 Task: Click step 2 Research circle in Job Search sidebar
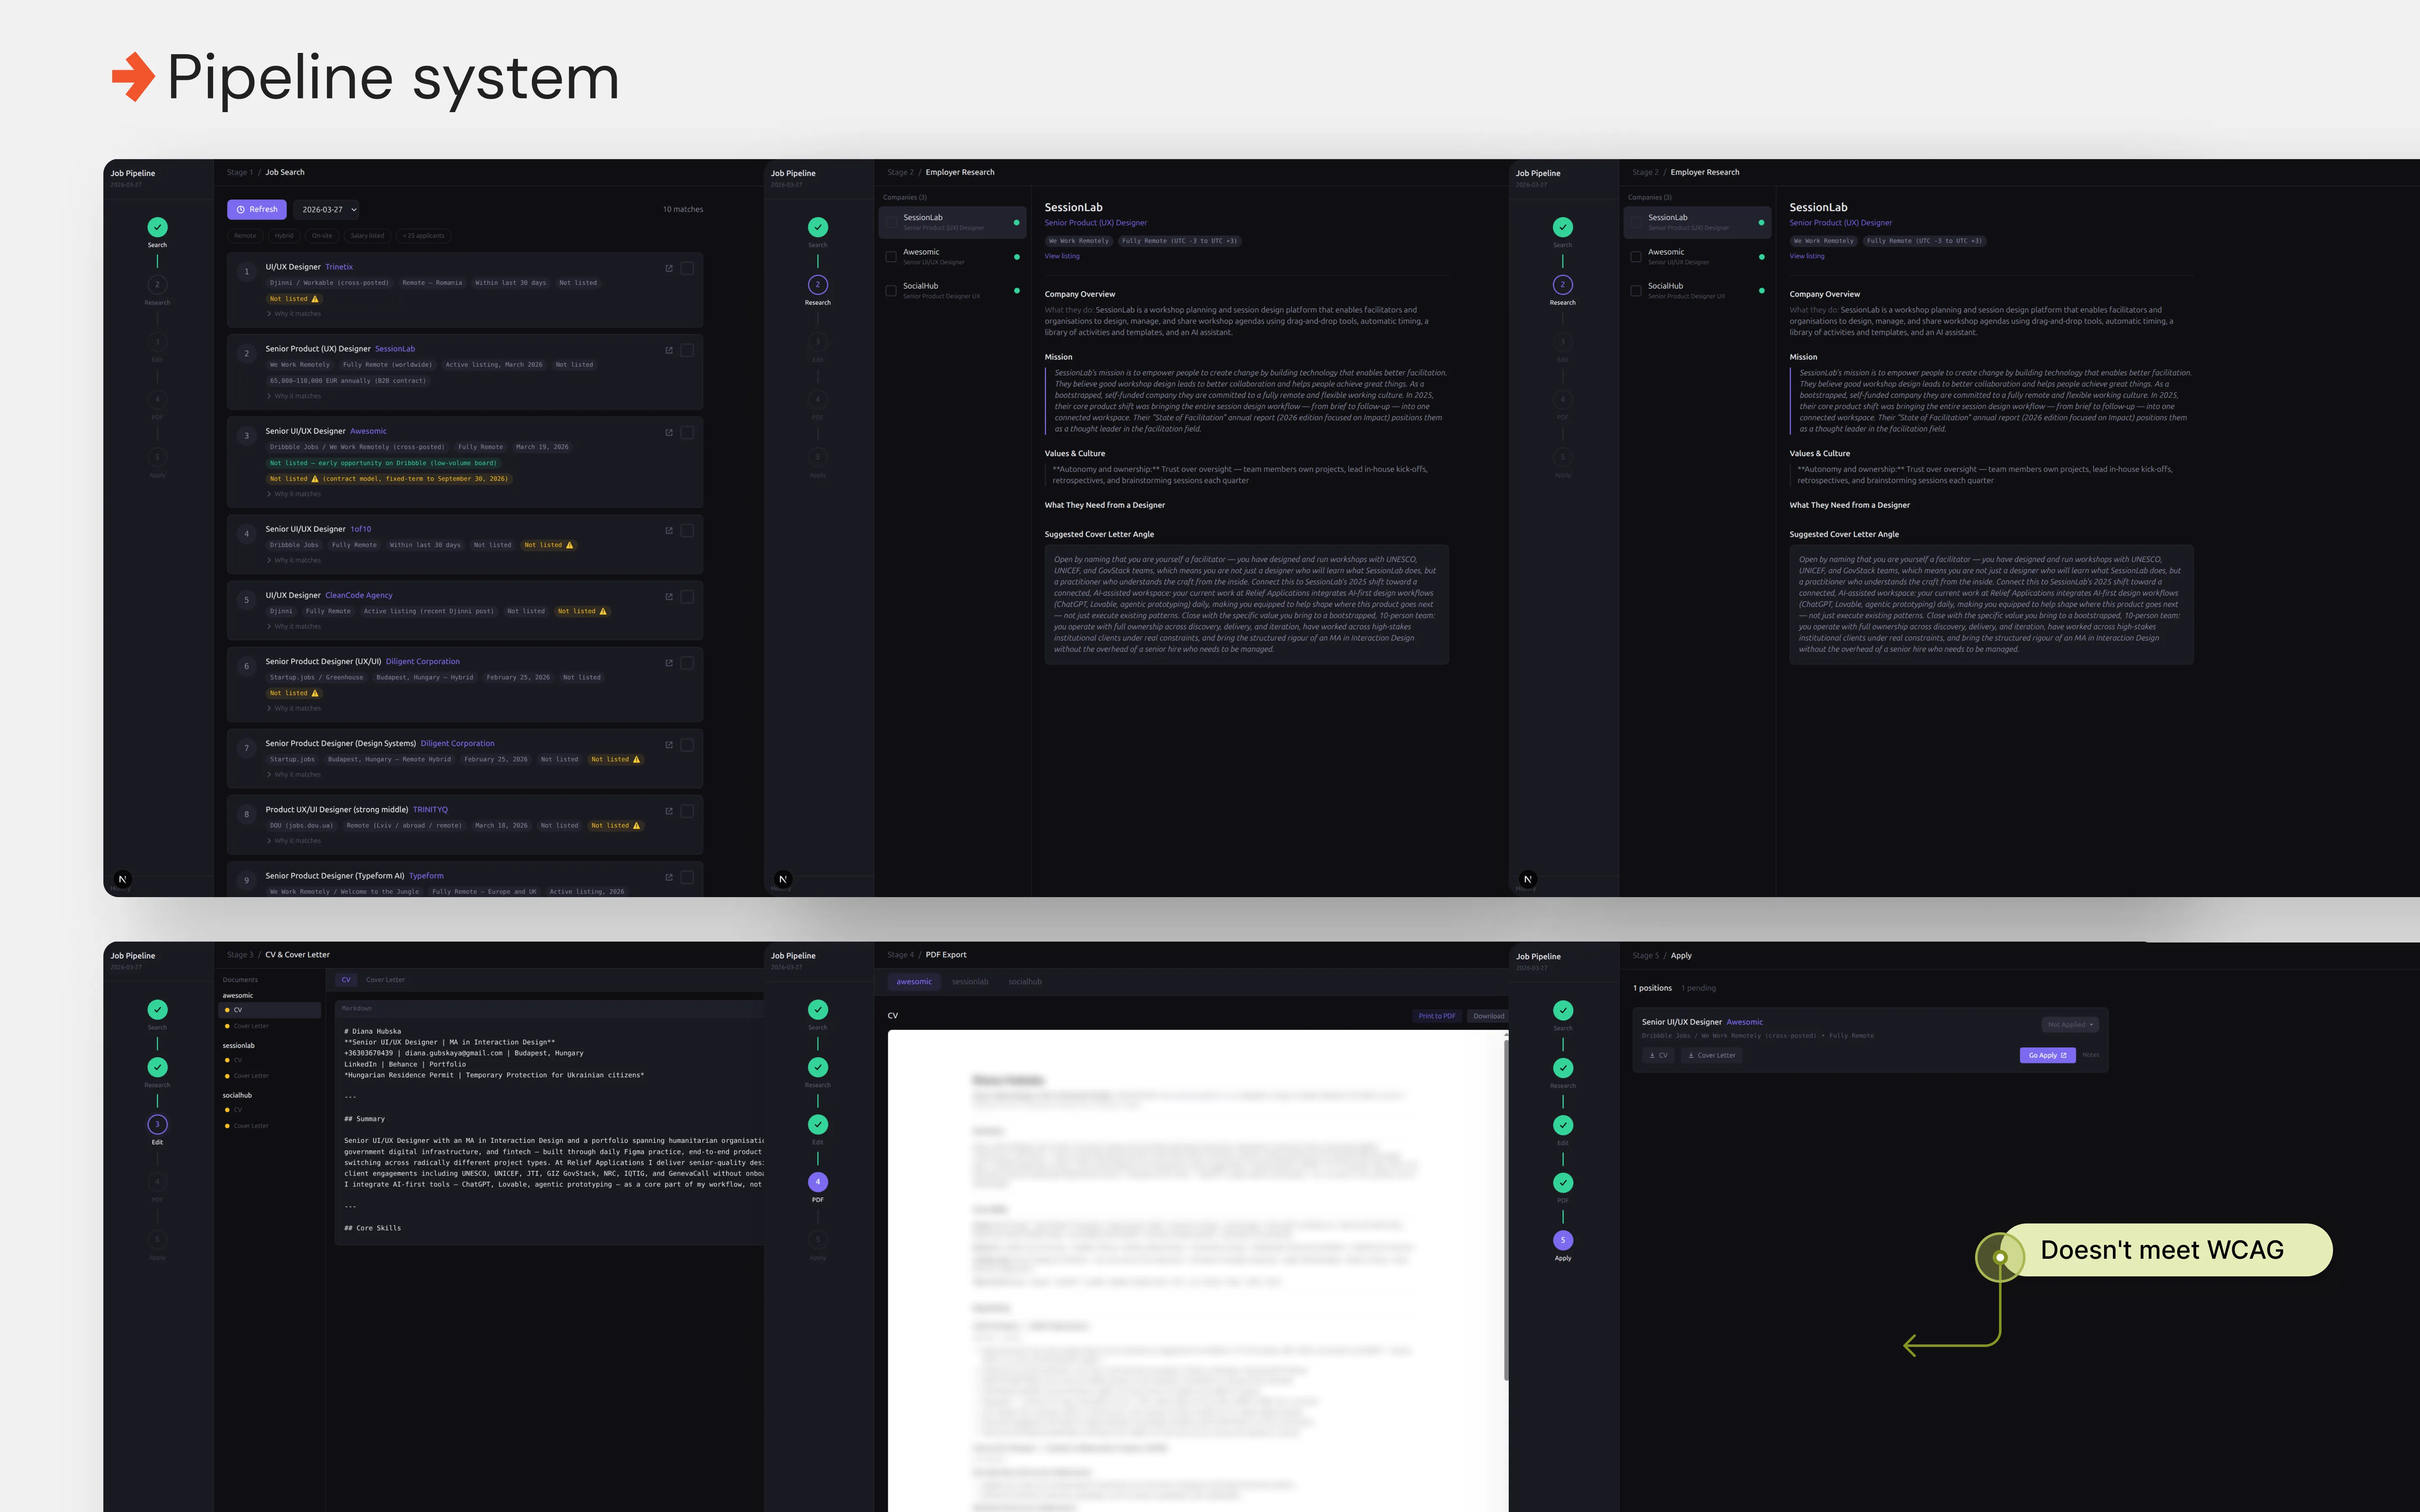click(x=157, y=285)
